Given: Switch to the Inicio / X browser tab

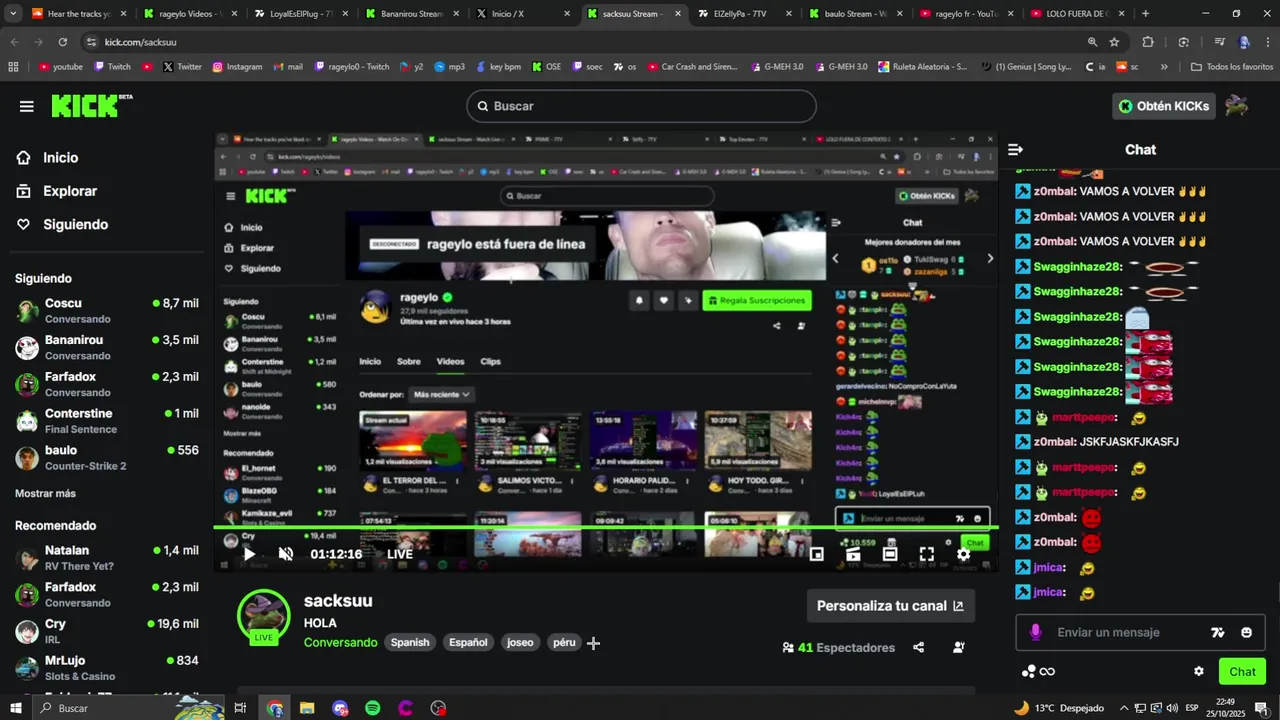Looking at the screenshot, I should click(521, 14).
